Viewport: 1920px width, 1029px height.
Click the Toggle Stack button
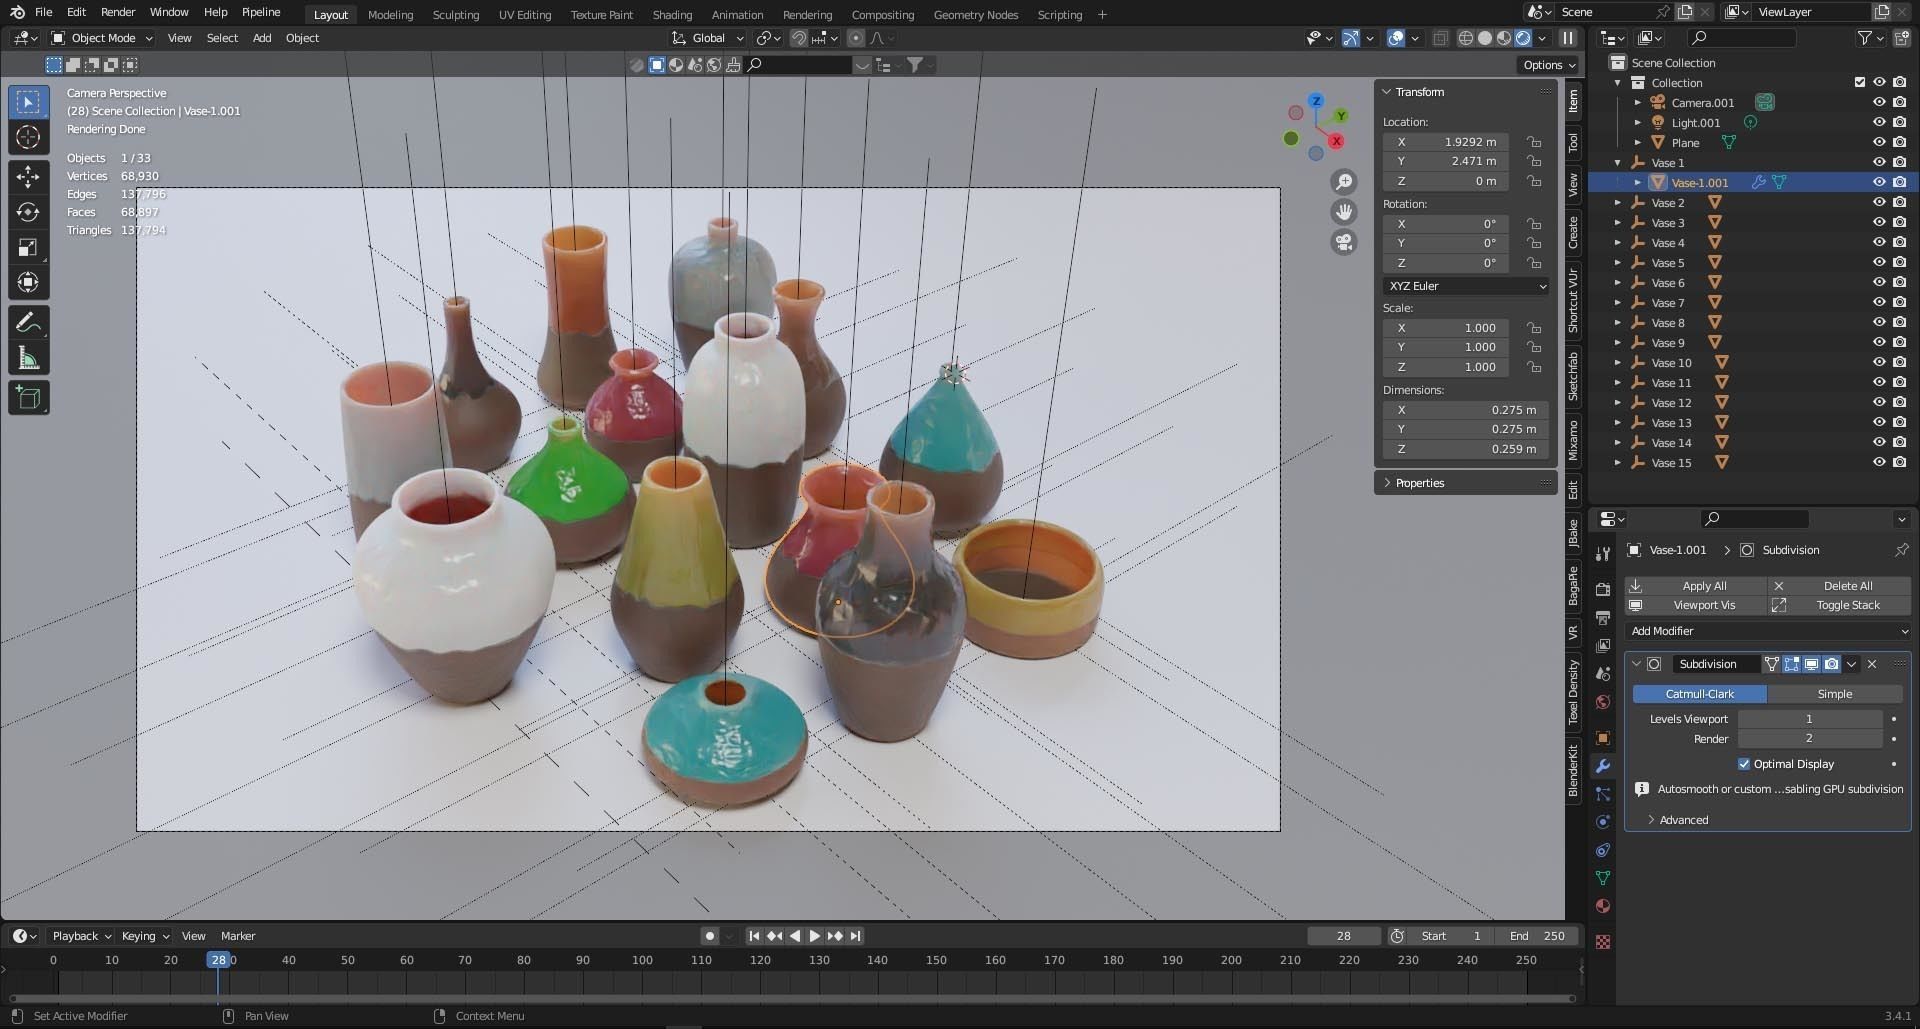pyautogui.click(x=1840, y=605)
